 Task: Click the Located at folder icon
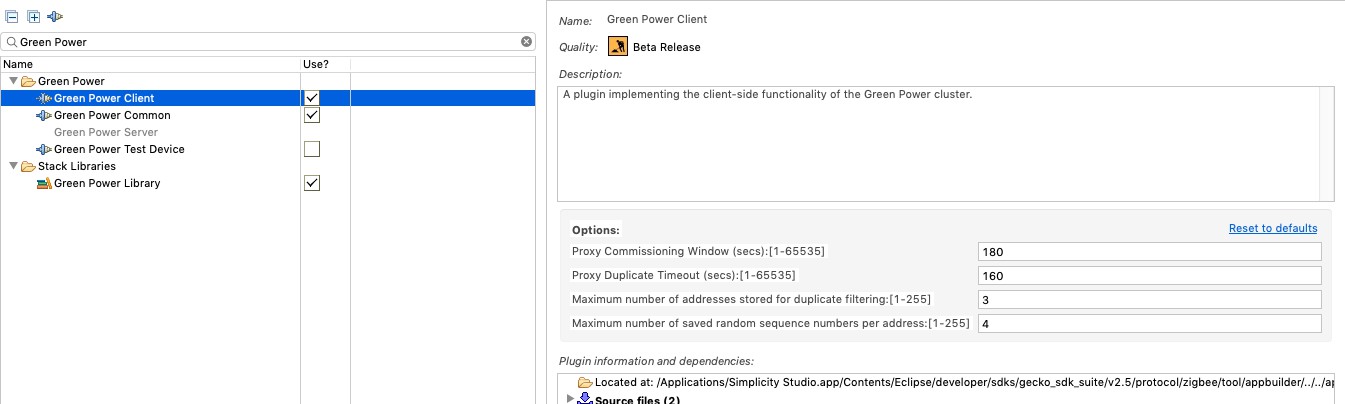point(585,382)
